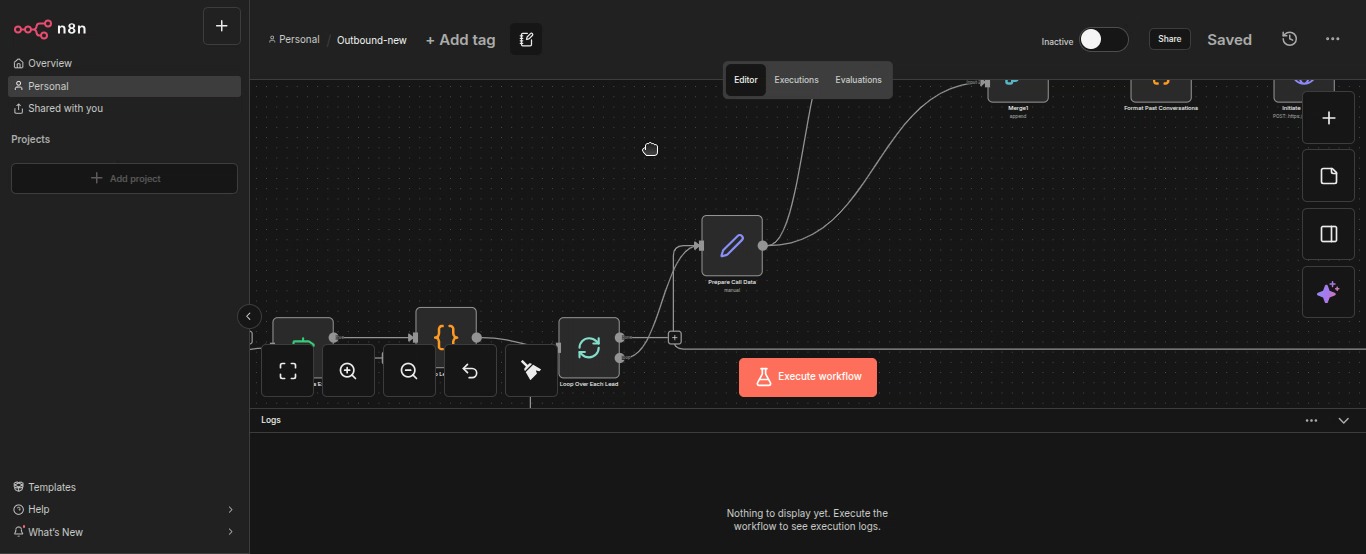Add a sticky note

[x=1328, y=176]
